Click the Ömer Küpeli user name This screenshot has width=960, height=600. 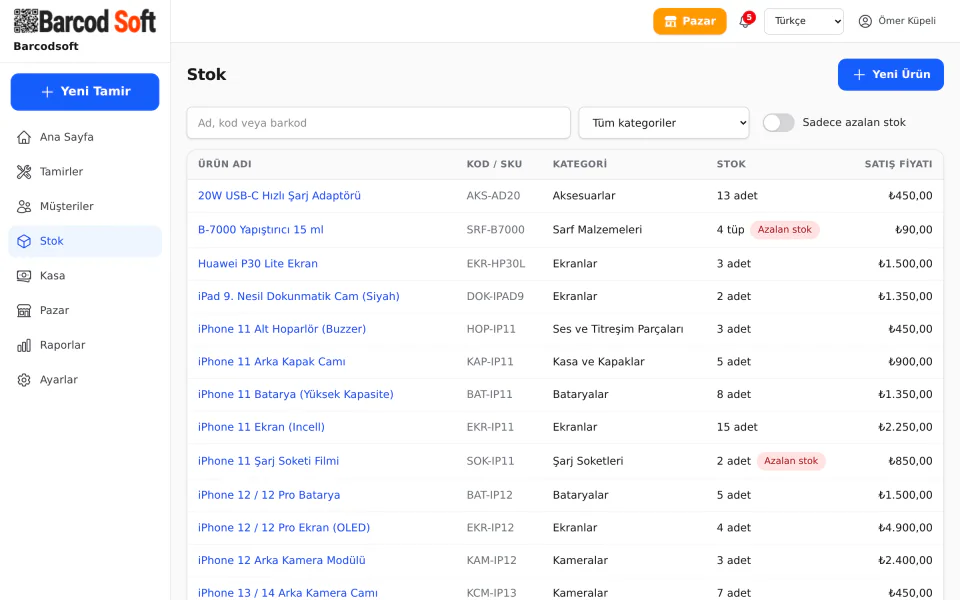point(907,21)
